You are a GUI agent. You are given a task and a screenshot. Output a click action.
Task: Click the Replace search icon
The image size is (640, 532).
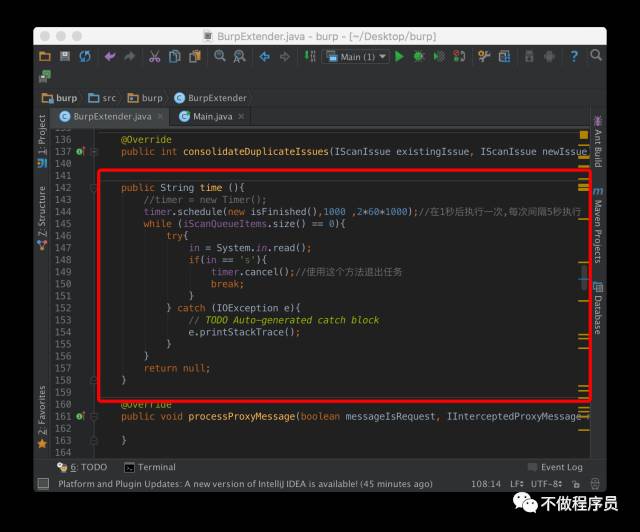click(240, 56)
